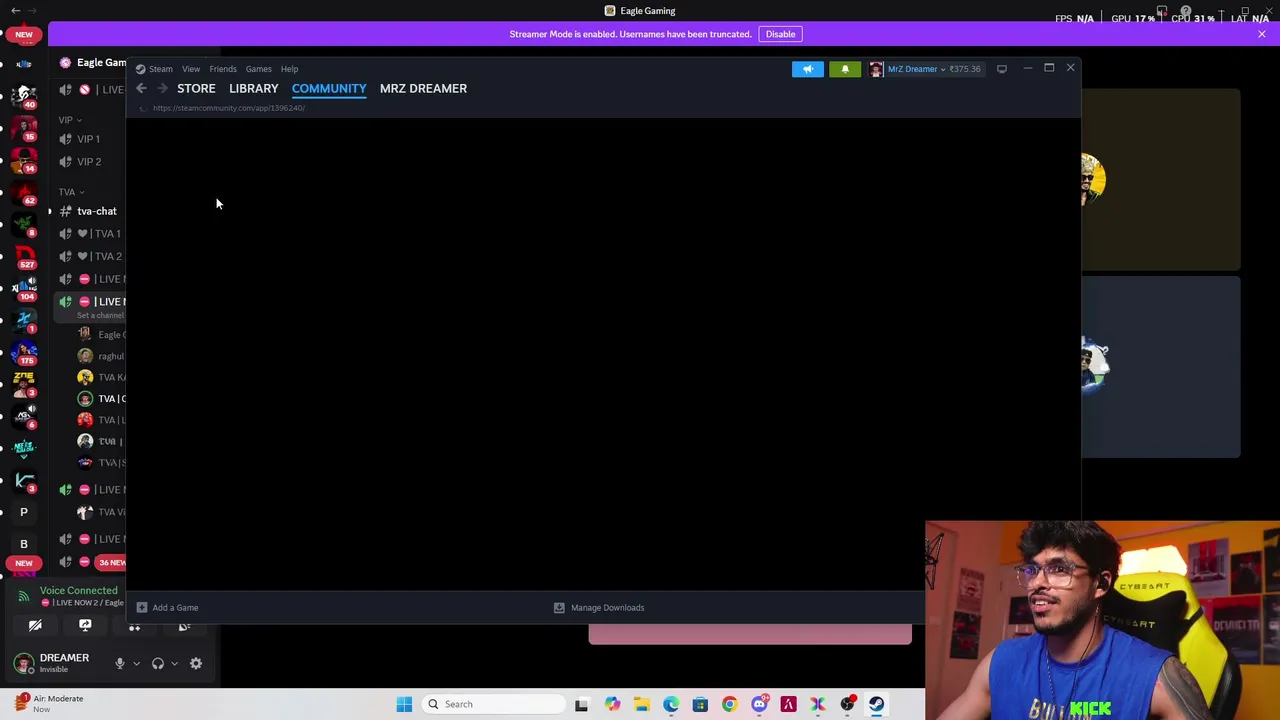Open the Air: Moderate weather widget
The width and height of the screenshot is (1280, 720).
(48, 703)
